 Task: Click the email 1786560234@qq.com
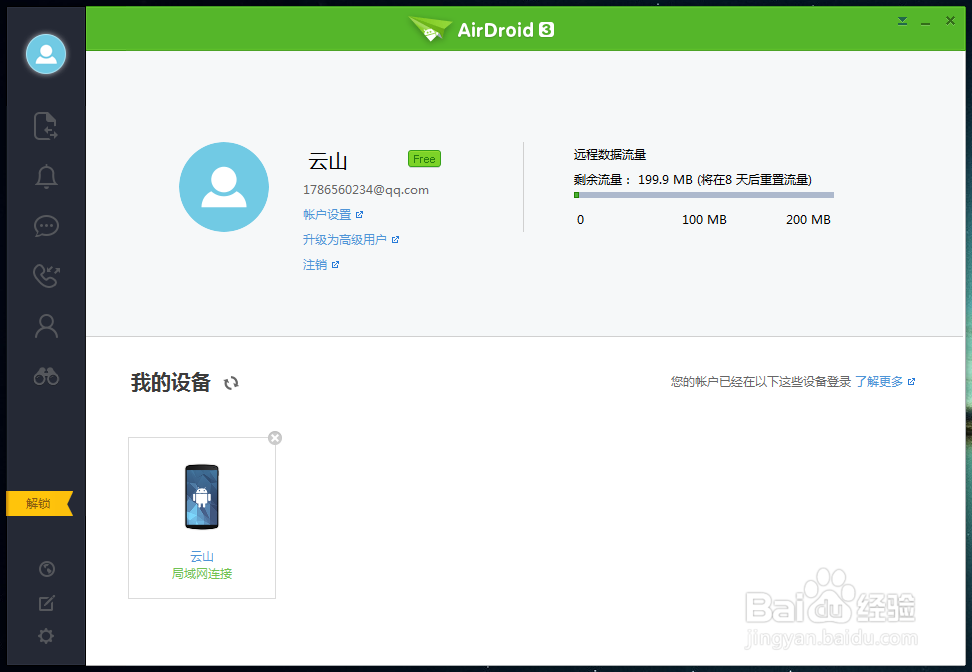pyautogui.click(x=366, y=190)
